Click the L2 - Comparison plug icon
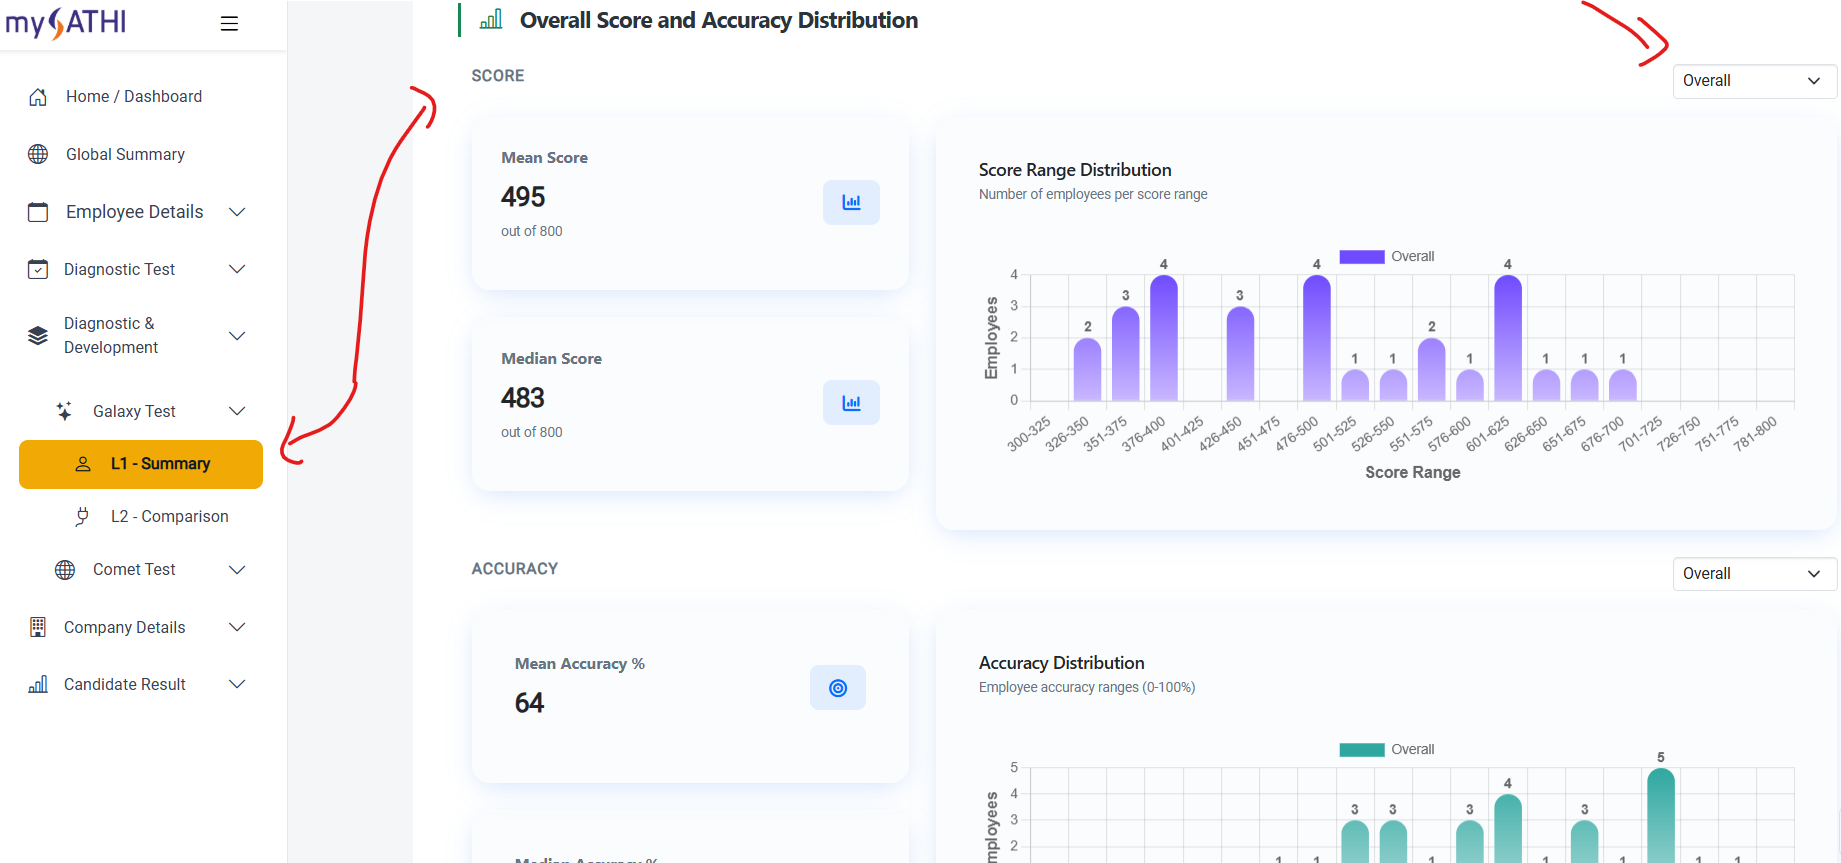This screenshot has height=863, width=1841. (83, 516)
